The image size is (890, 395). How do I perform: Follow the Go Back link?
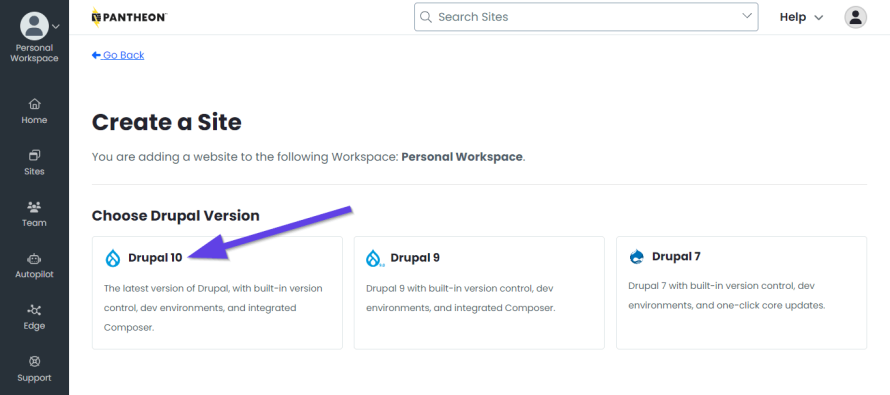[118, 55]
